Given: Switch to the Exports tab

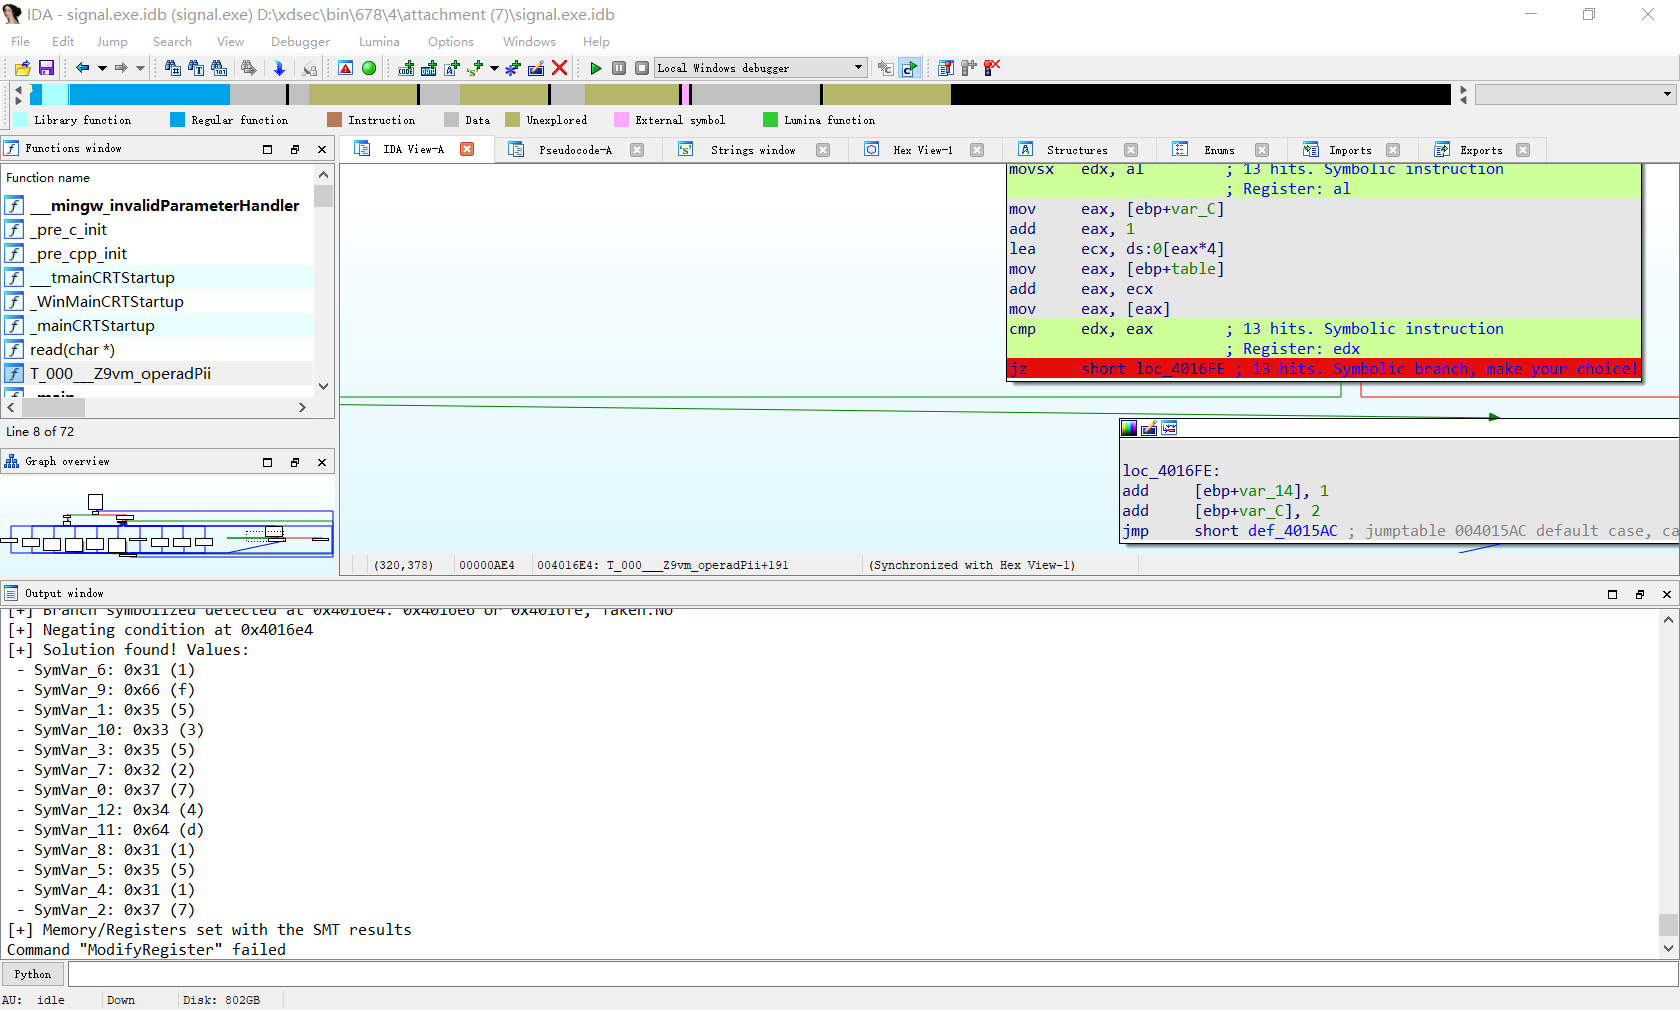Looking at the screenshot, I should pyautogui.click(x=1481, y=150).
